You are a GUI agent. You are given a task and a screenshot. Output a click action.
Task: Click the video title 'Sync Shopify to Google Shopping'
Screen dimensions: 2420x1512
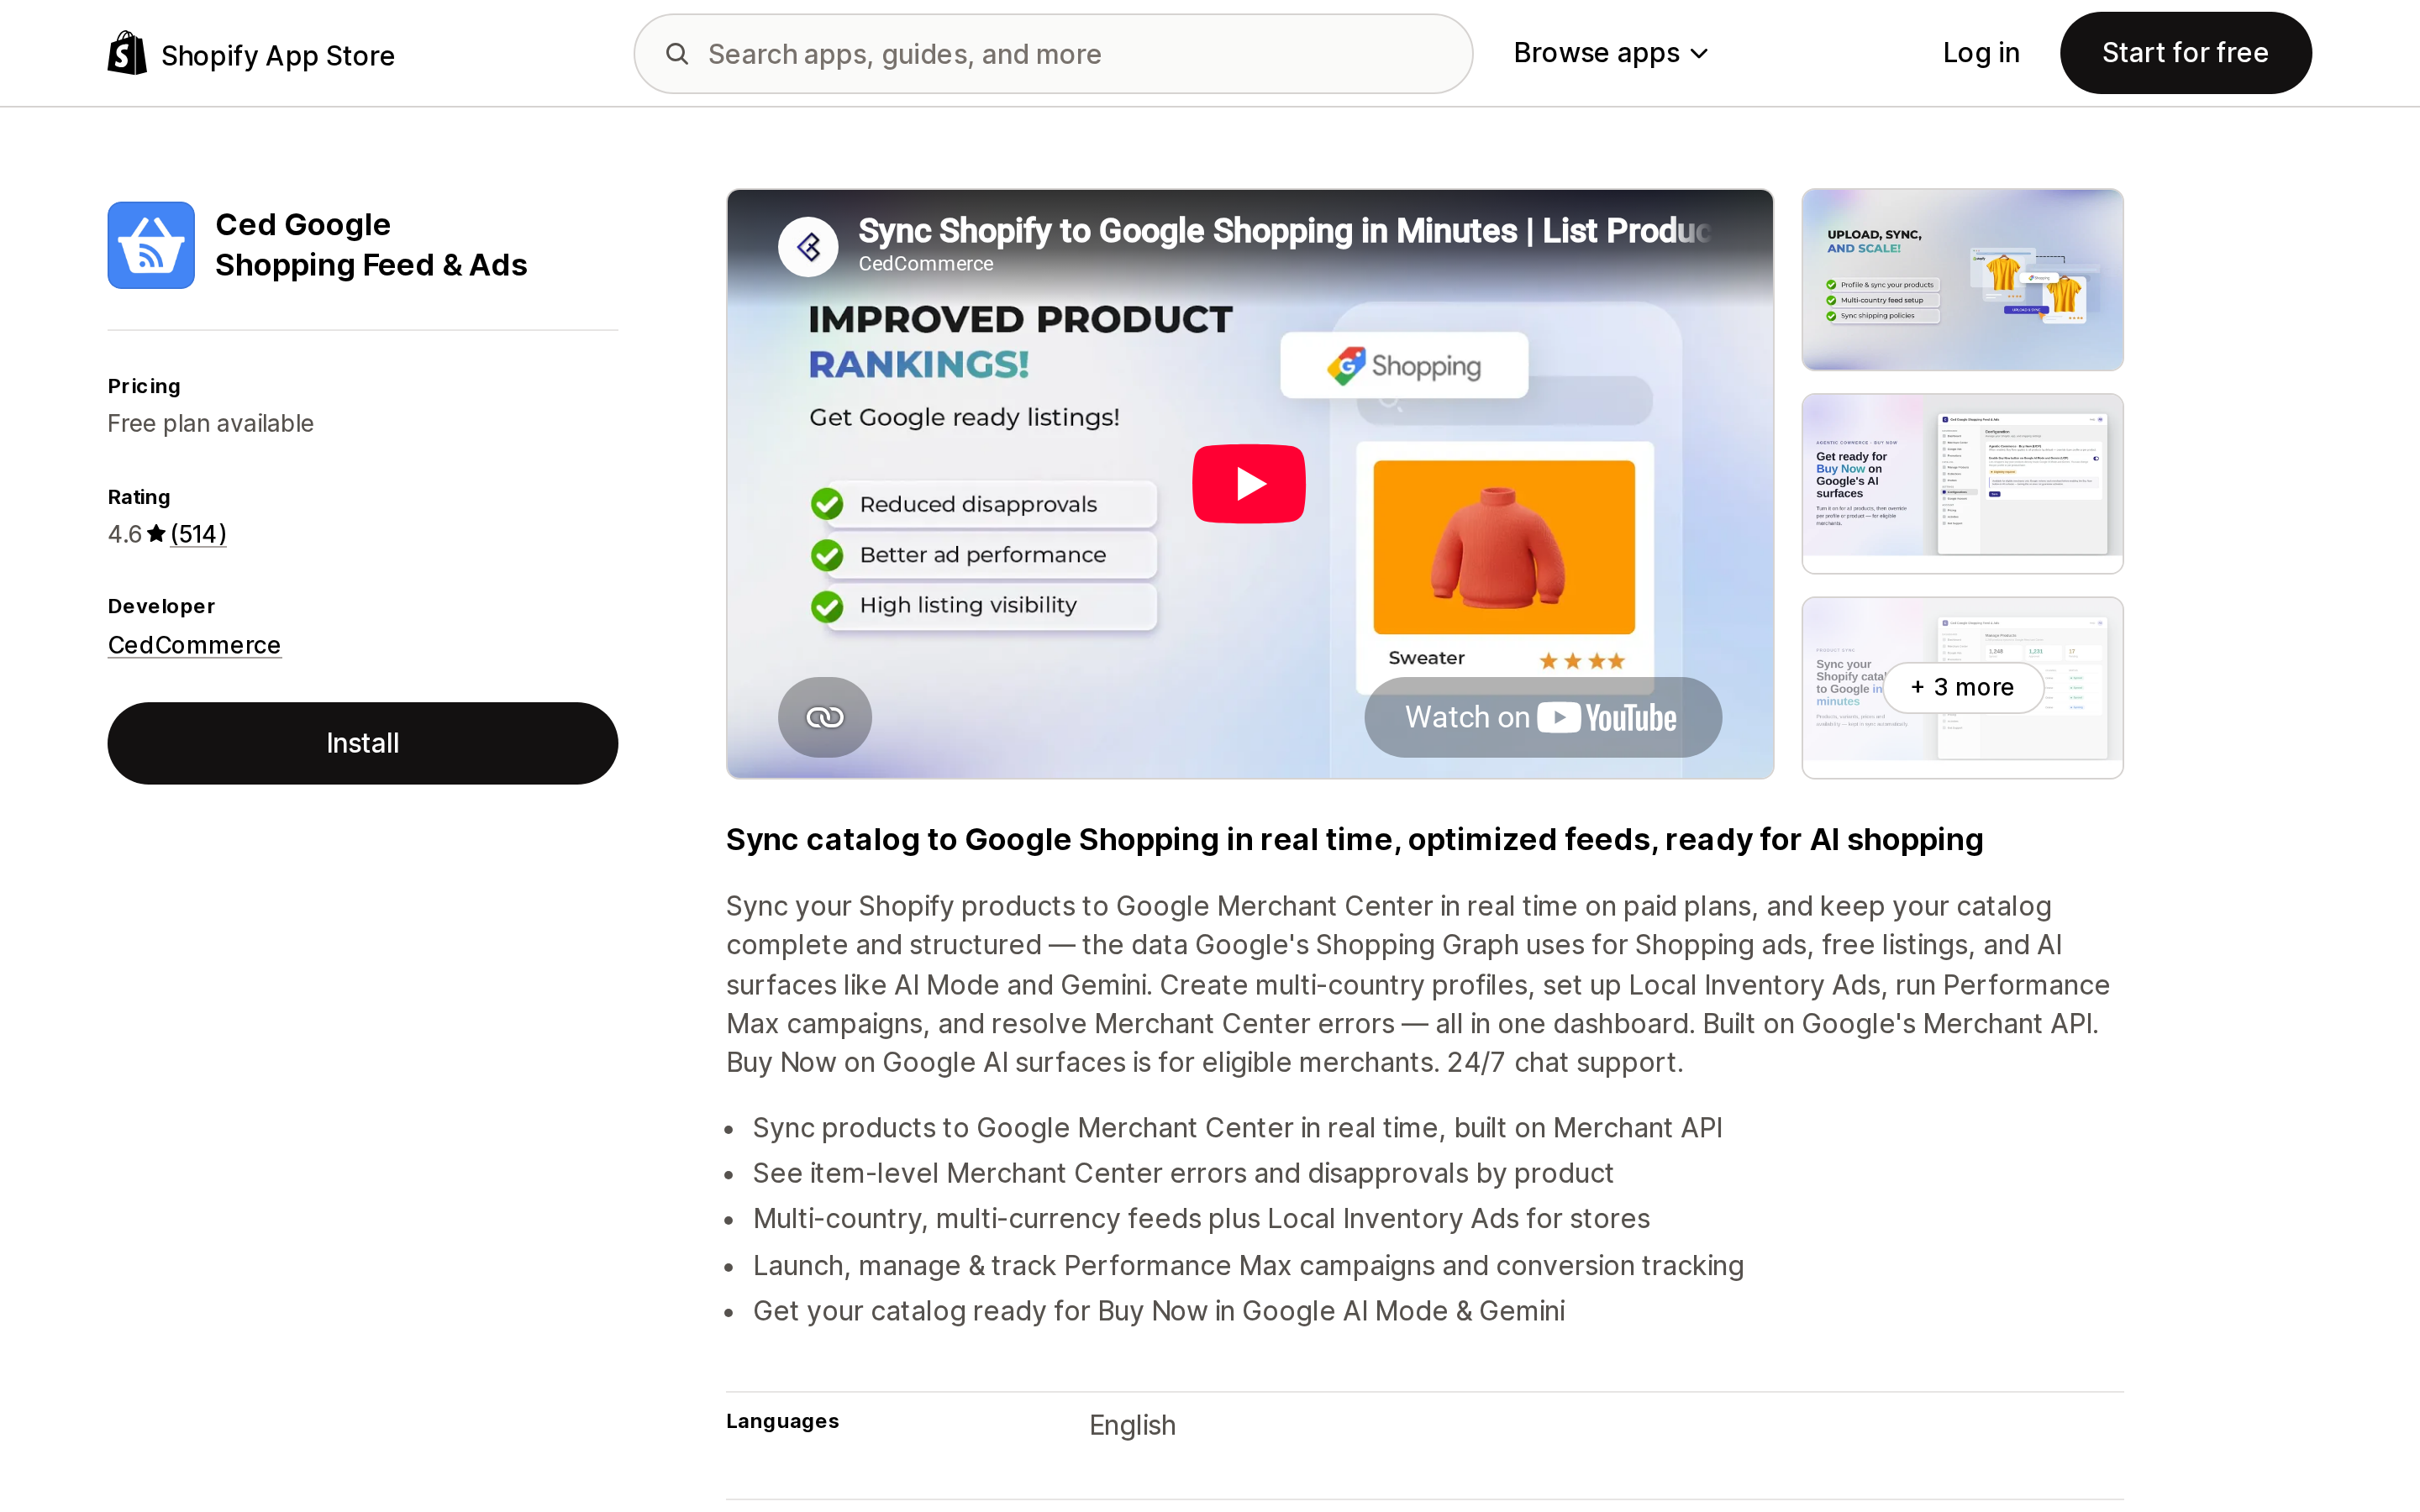point(1284,231)
